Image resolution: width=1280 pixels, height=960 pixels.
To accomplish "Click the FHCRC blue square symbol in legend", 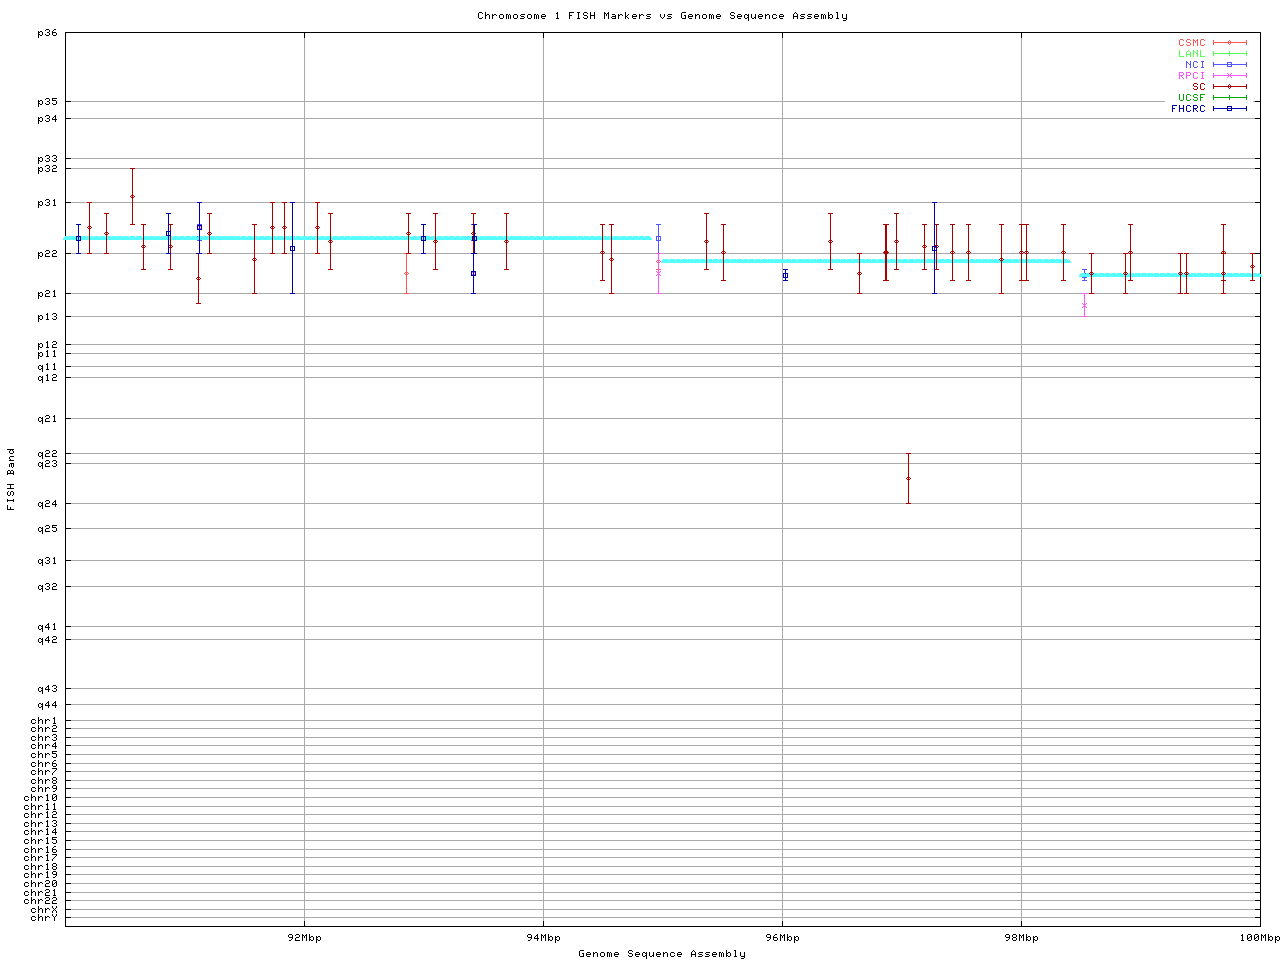I will tap(1229, 109).
